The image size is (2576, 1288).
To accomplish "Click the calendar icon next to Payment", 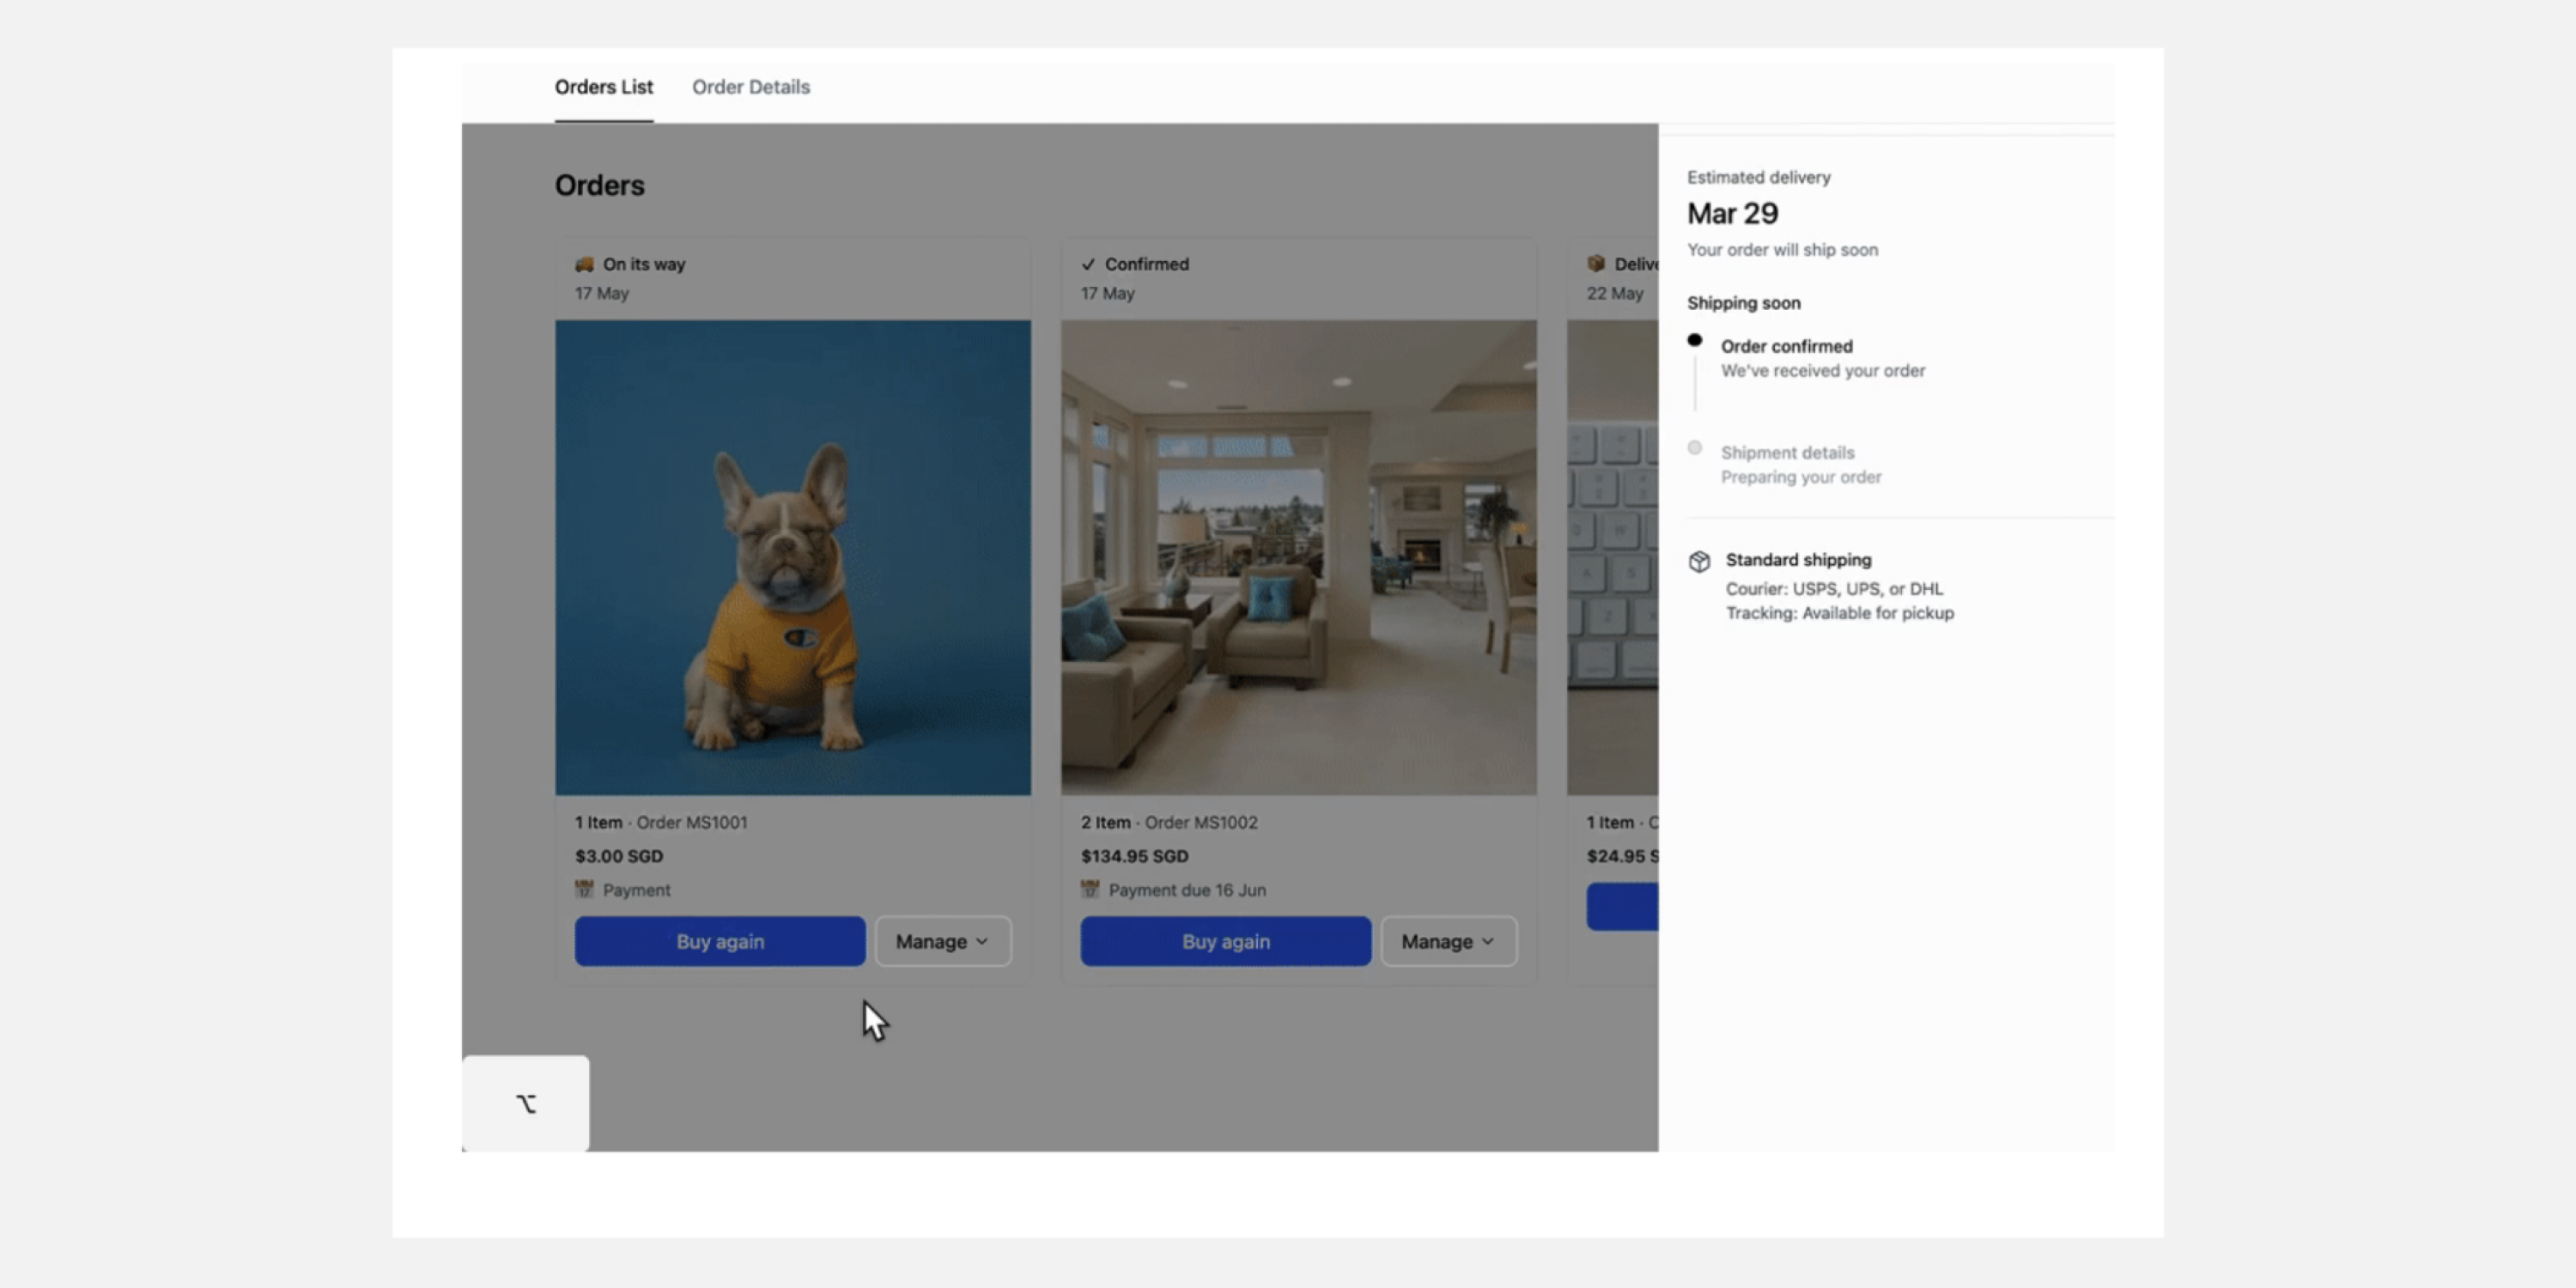I will (x=584, y=889).
